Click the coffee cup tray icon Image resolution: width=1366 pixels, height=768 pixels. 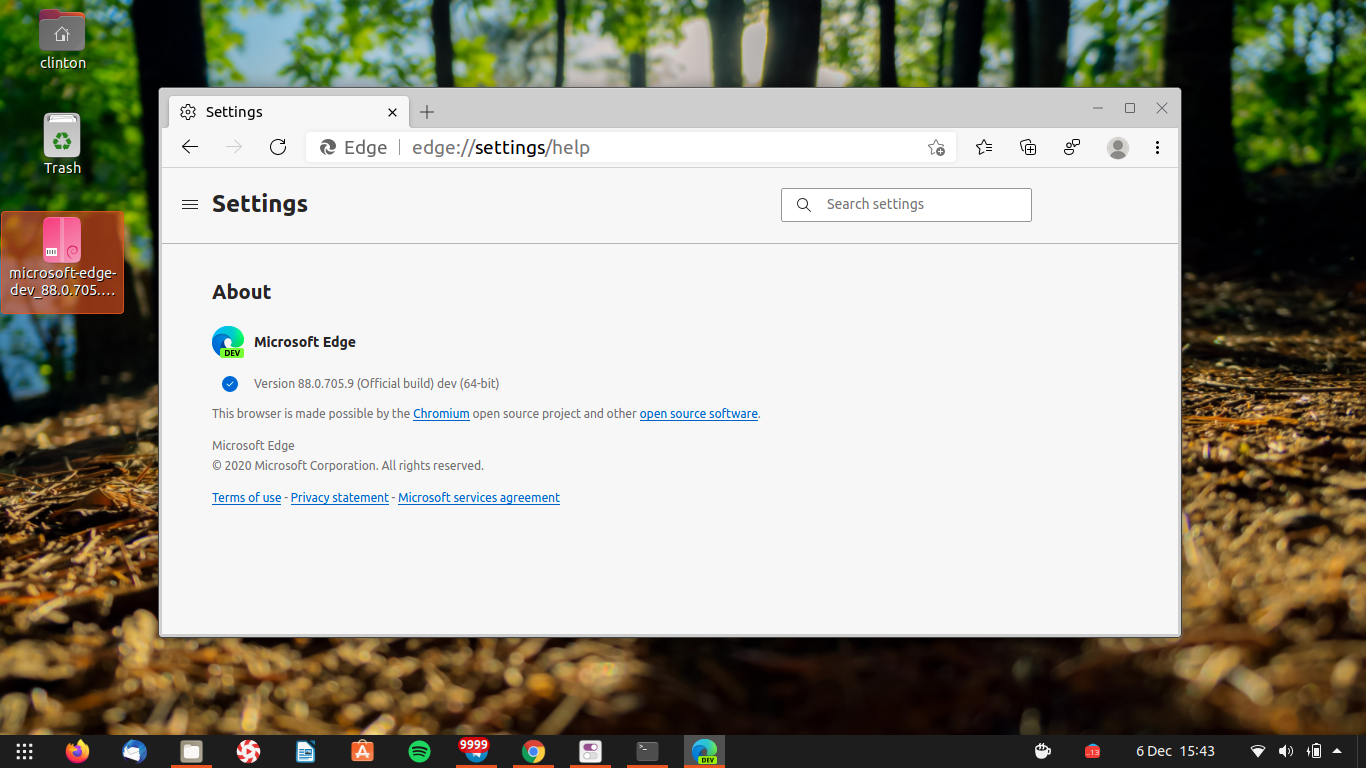coord(1042,751)
